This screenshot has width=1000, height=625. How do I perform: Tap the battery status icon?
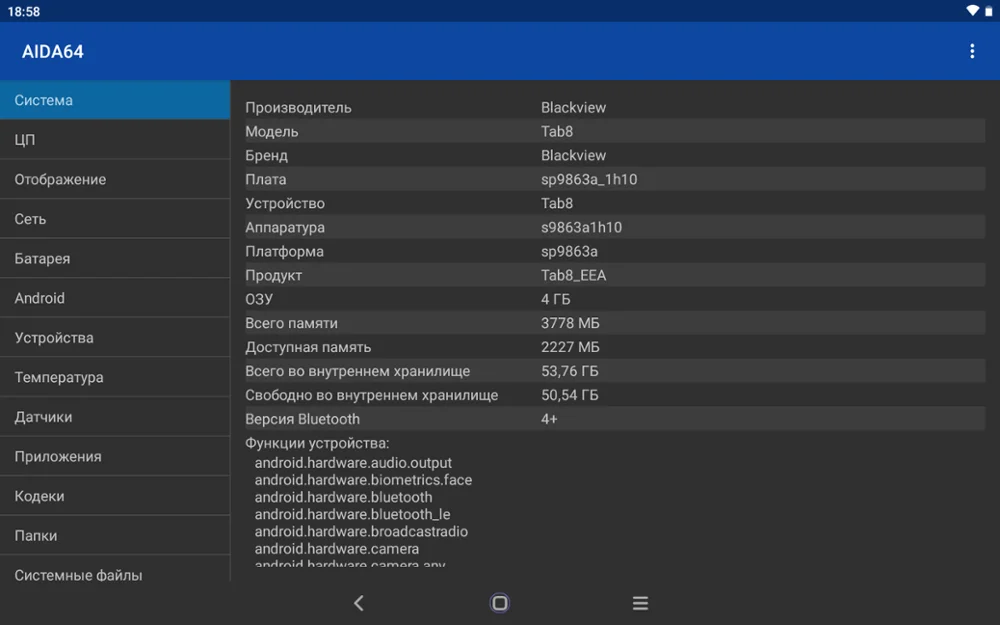989,11
